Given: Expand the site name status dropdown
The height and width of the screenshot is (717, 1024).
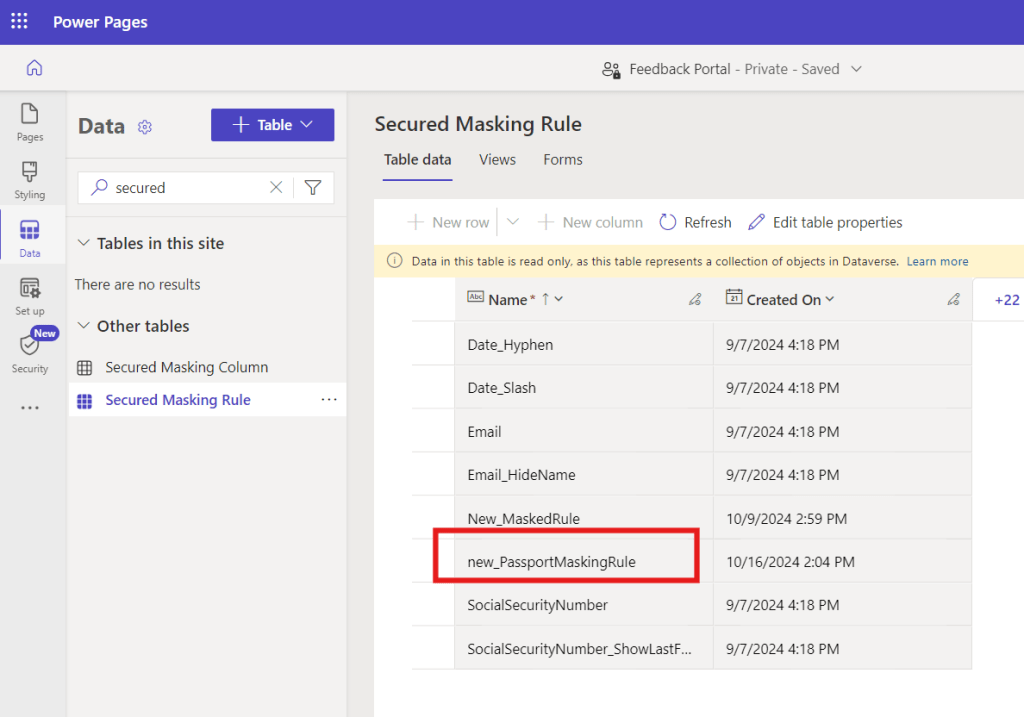Looking at the screenshot, I should tap(856, 69).
